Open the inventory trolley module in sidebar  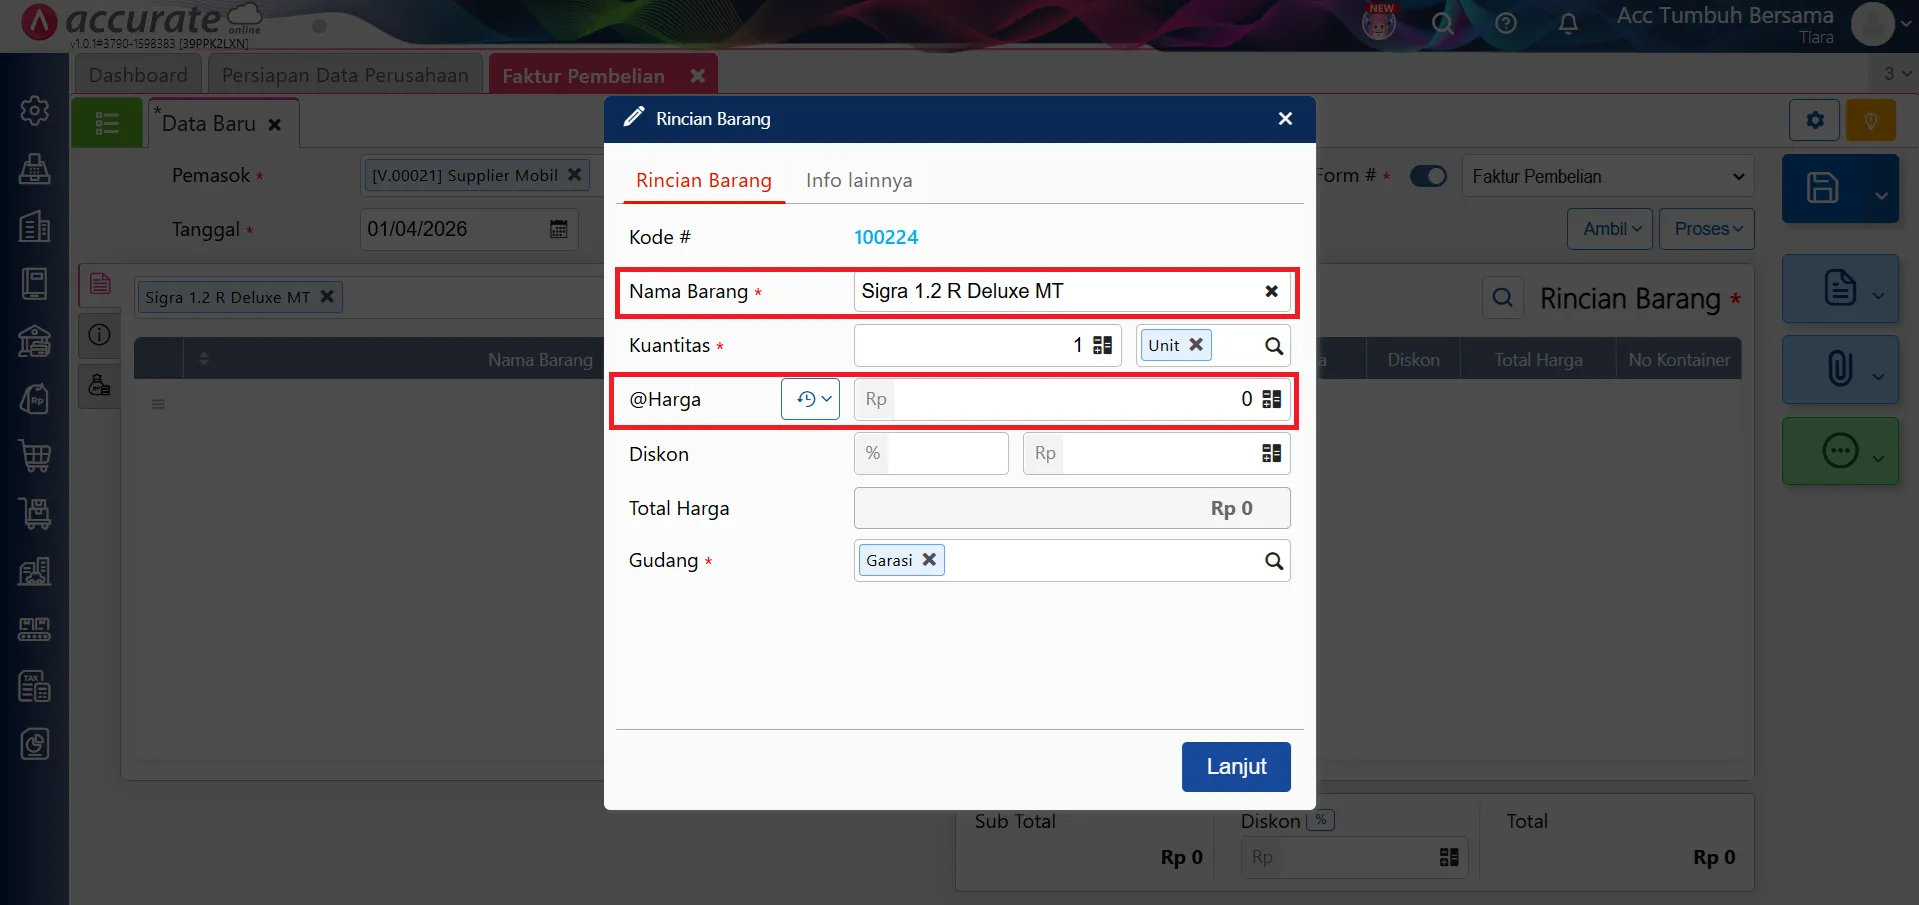pyautogui.click(x=35, y=514)
